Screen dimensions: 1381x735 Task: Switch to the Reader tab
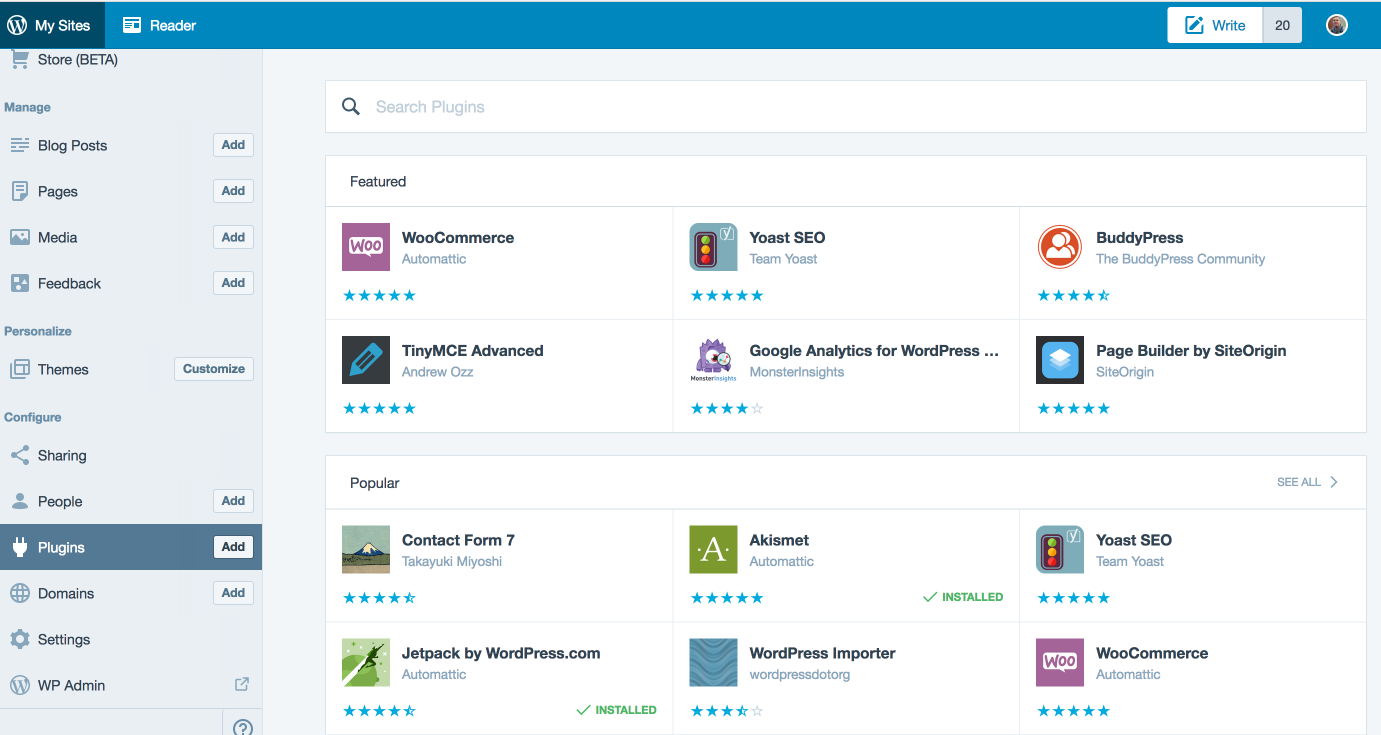coord(160,25)
